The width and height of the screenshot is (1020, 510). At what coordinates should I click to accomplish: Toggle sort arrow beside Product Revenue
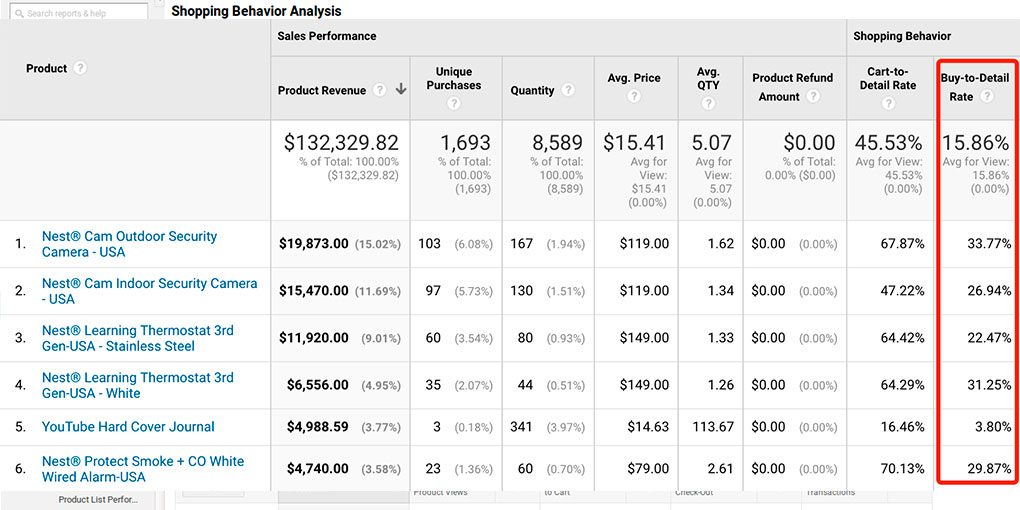(401, 90)
